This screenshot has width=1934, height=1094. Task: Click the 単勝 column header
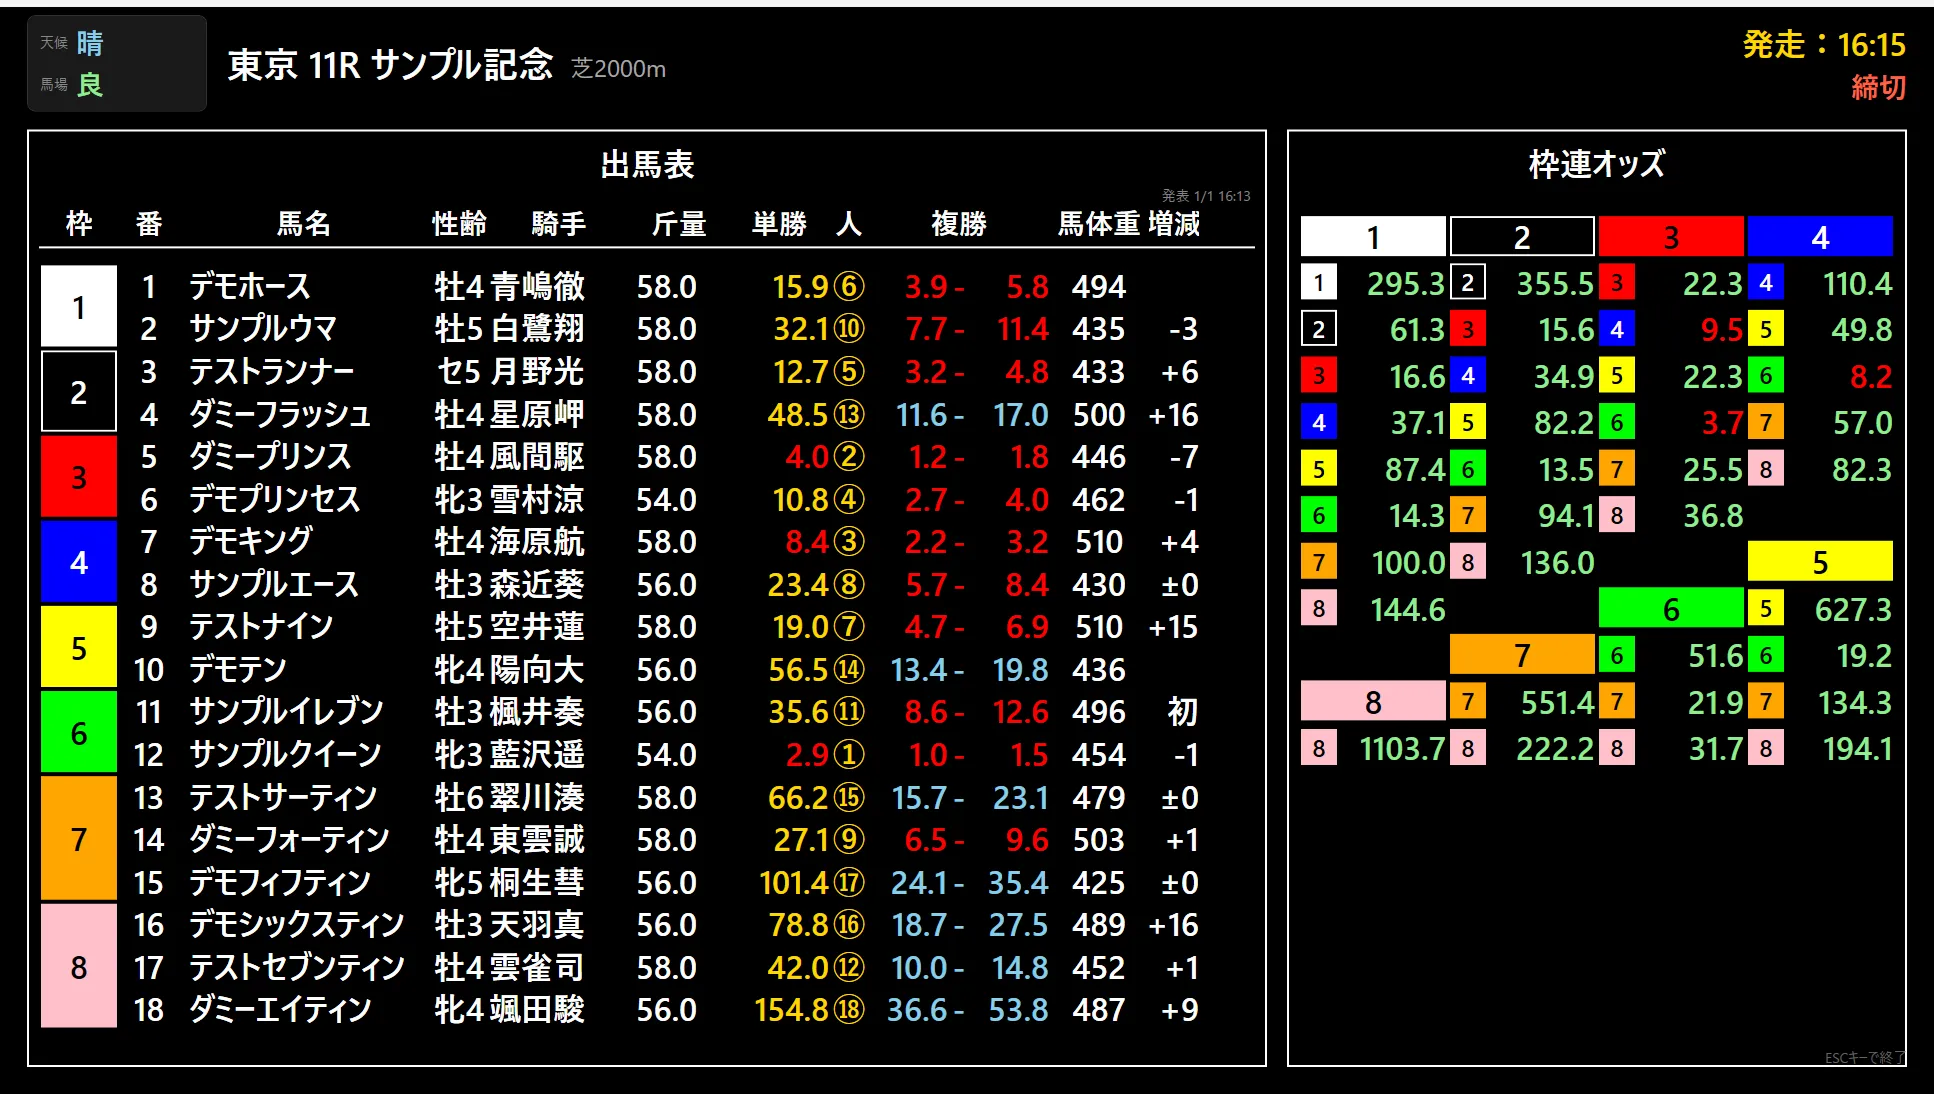click(x=779, y=223)
